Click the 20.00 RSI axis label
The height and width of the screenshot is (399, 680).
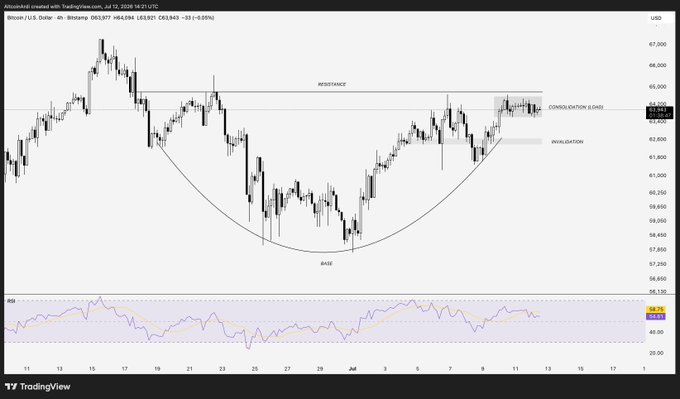pyautogui.click(x=656, y=353)
